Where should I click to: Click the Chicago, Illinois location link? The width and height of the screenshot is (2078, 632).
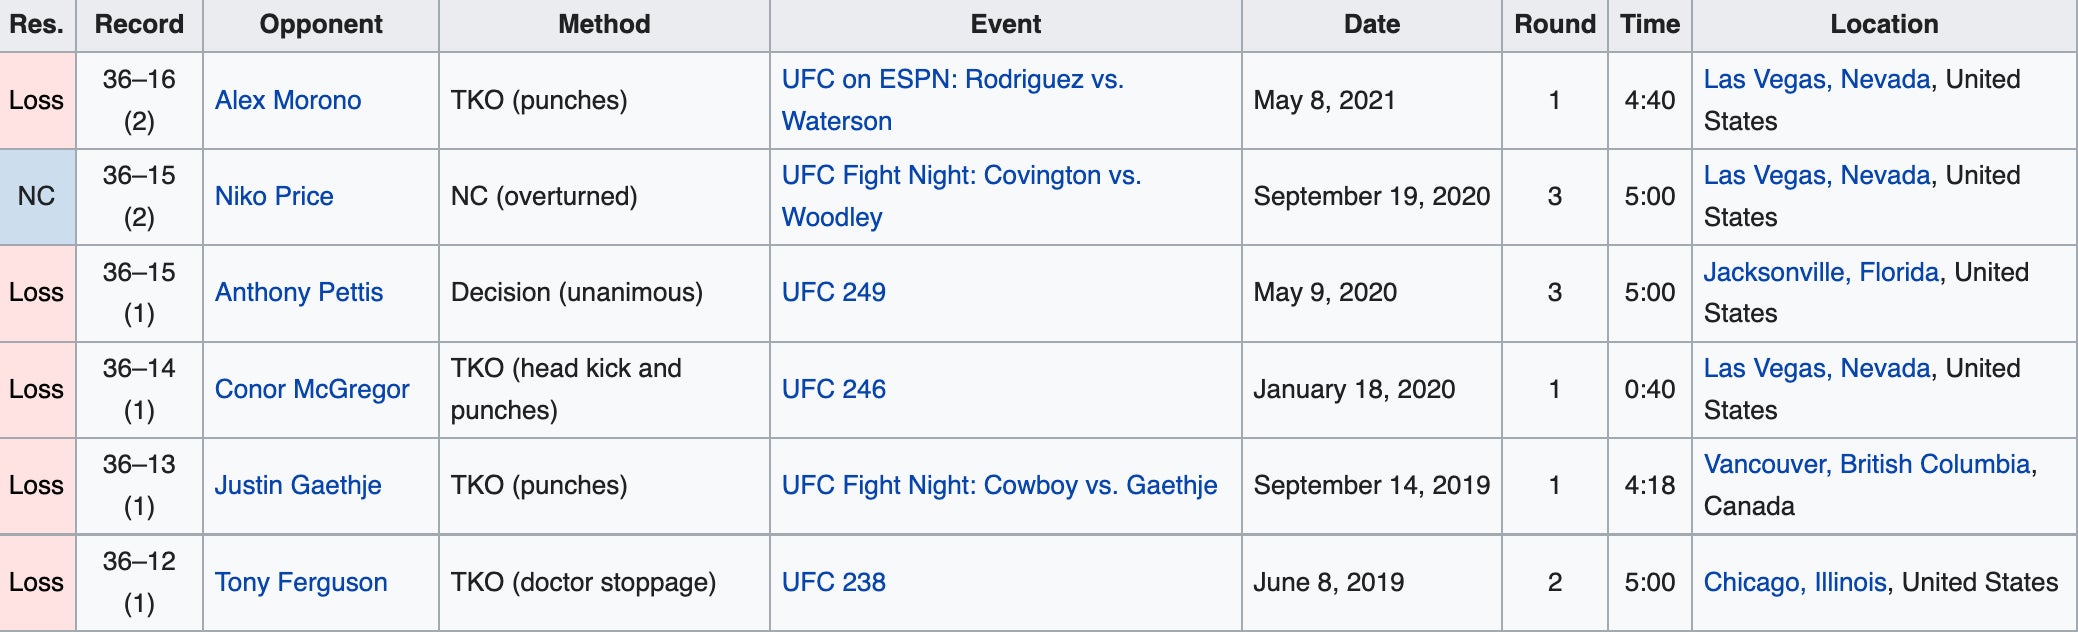tap(1795, 583)
